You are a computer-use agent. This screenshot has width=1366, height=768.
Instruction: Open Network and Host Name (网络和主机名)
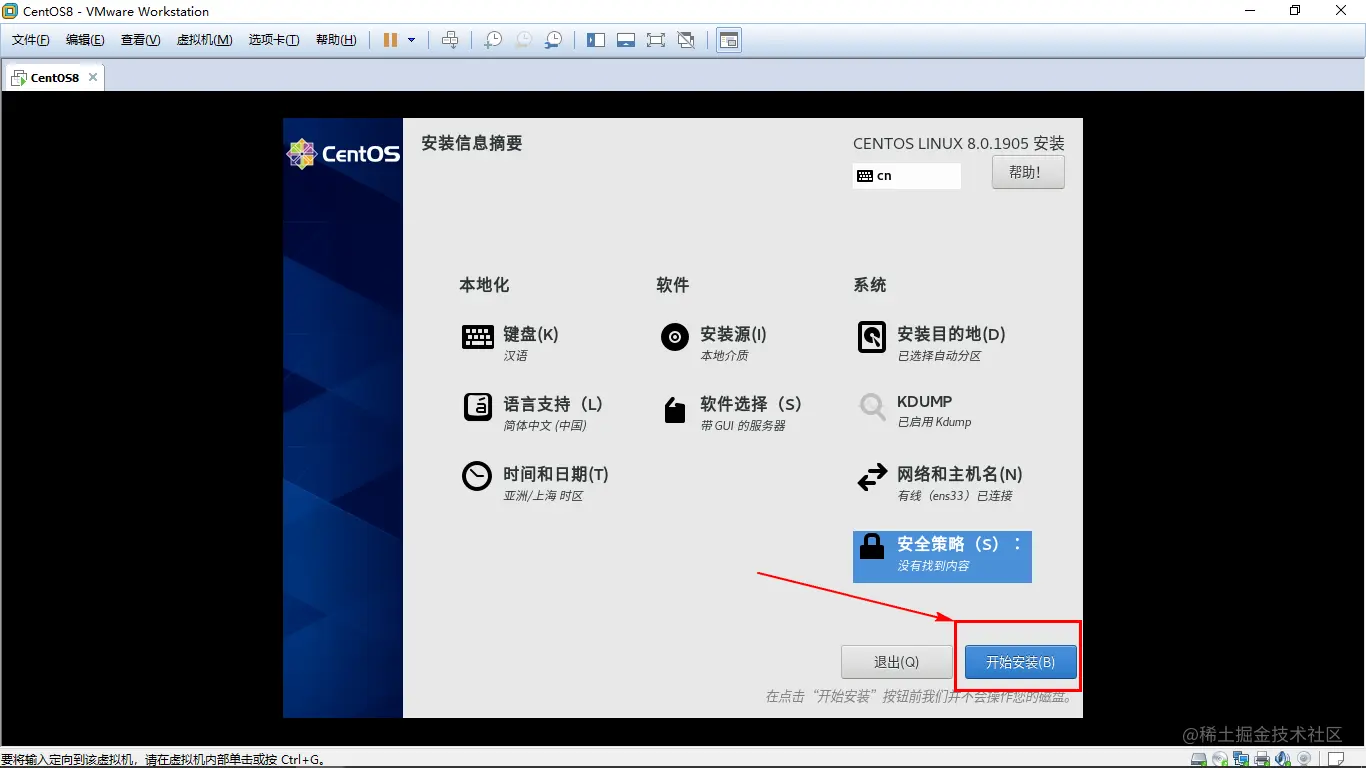940,483
